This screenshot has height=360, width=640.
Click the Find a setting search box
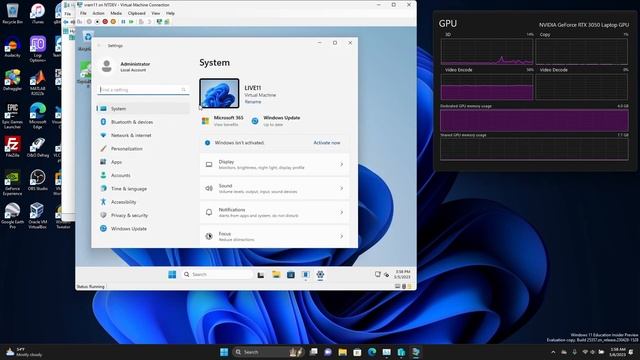[143, 89]
